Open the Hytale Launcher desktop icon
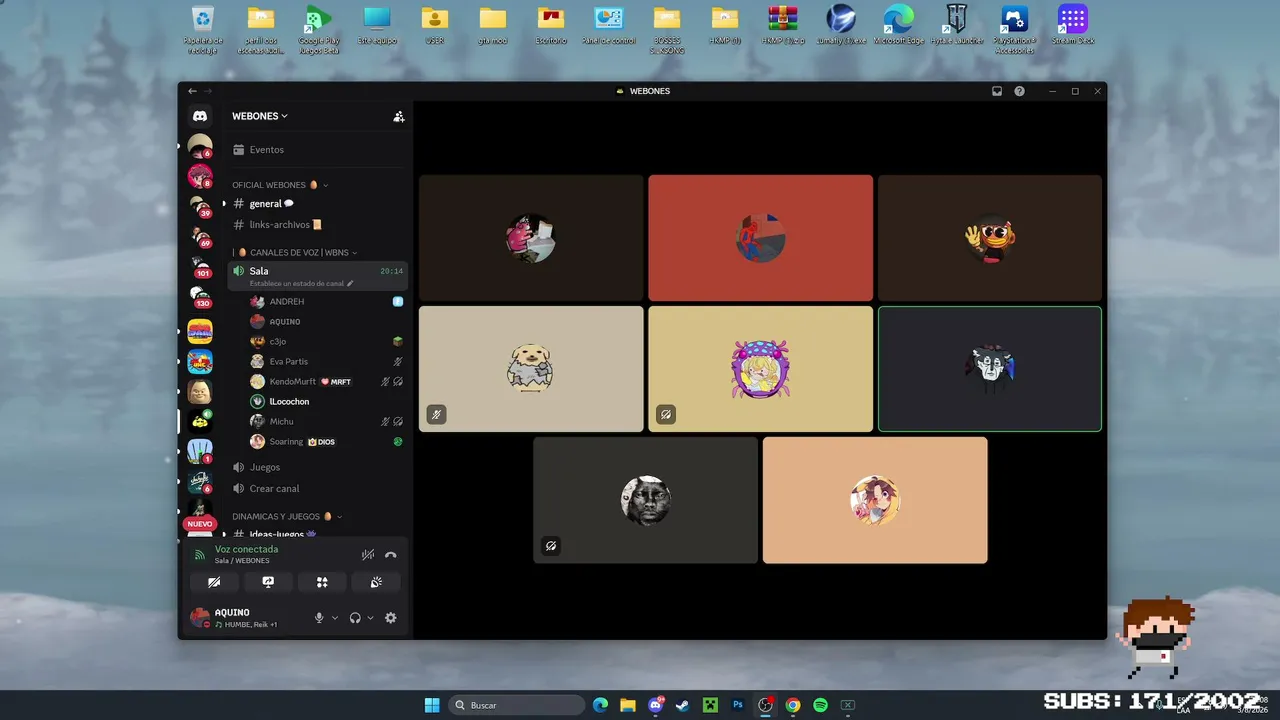The width and height of the screenshot is (1280, 720). 956,25
